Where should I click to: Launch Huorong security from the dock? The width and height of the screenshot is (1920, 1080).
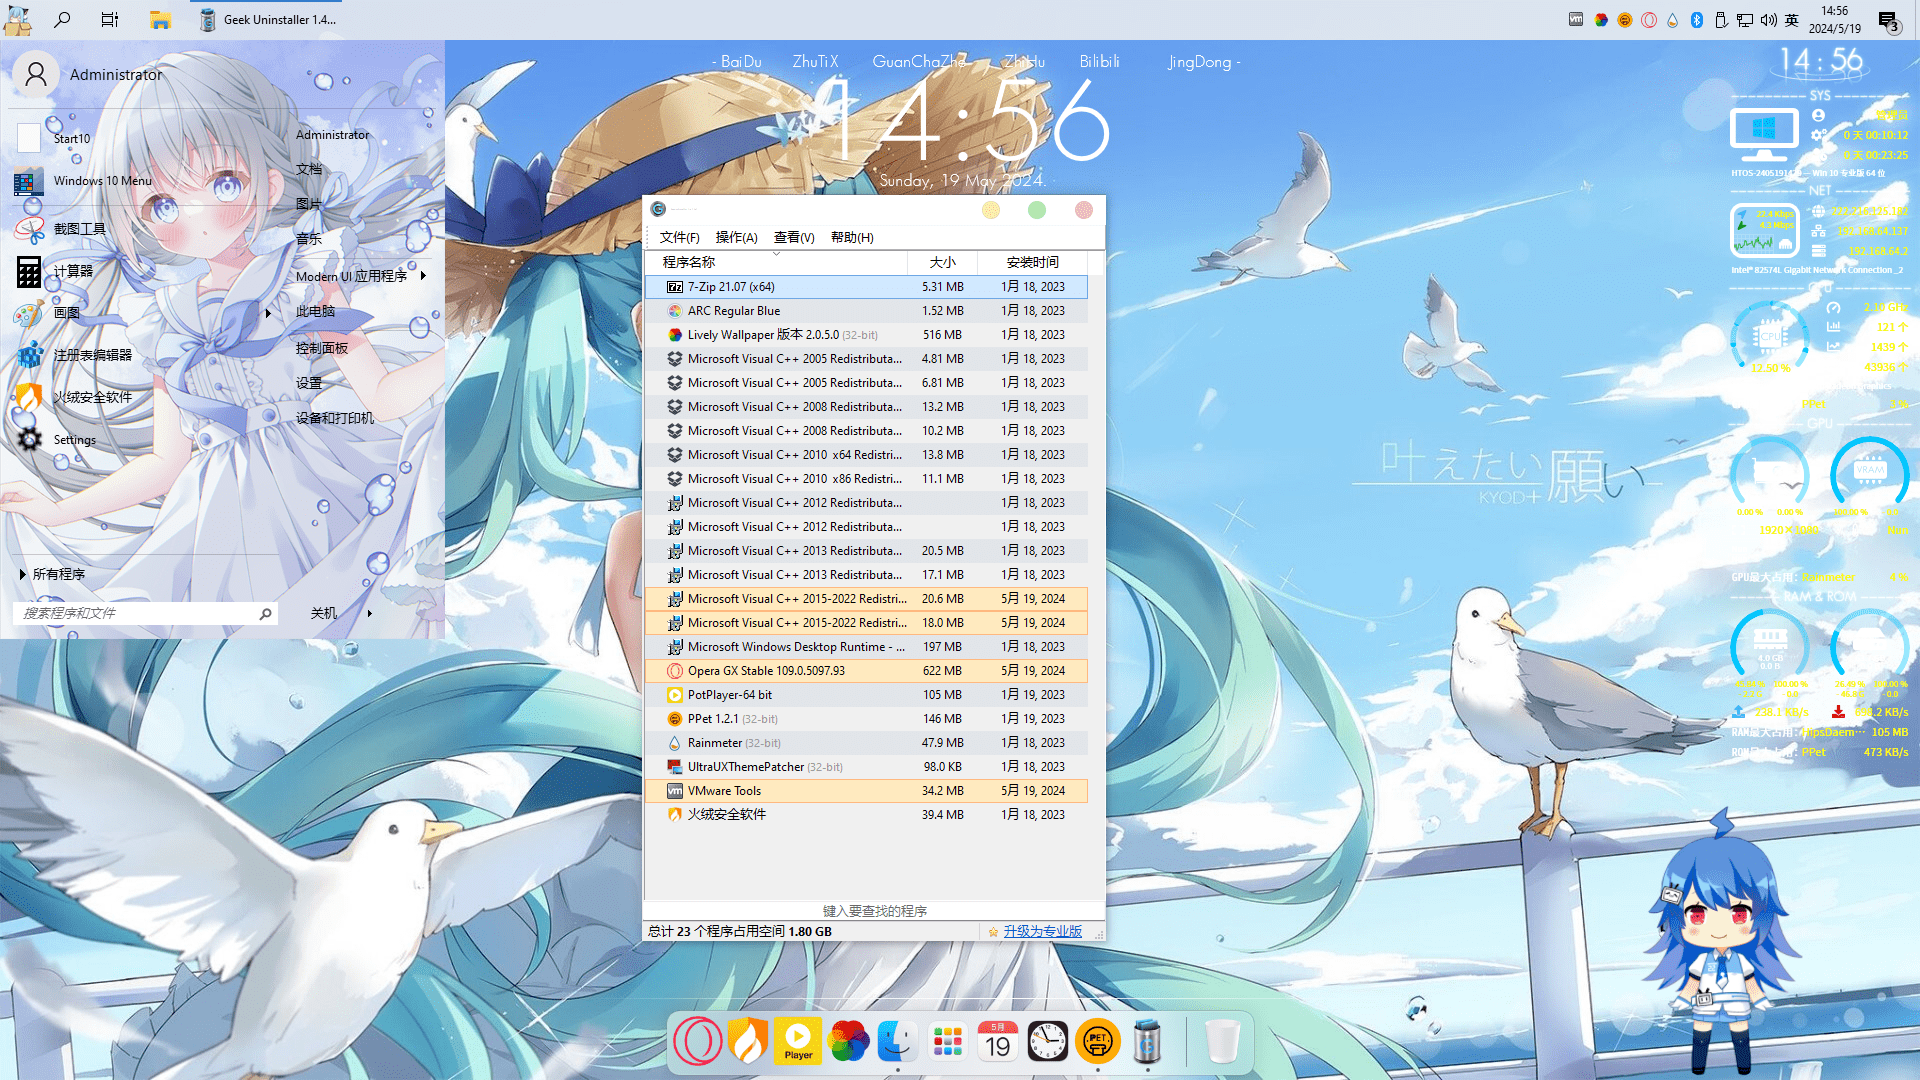coord(748,1041)
